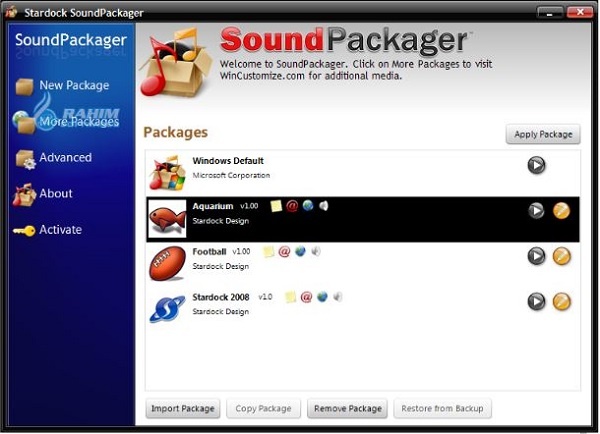600x434 pixels.
Task: Select the Football package thumbnail
Action: point(167,264)
